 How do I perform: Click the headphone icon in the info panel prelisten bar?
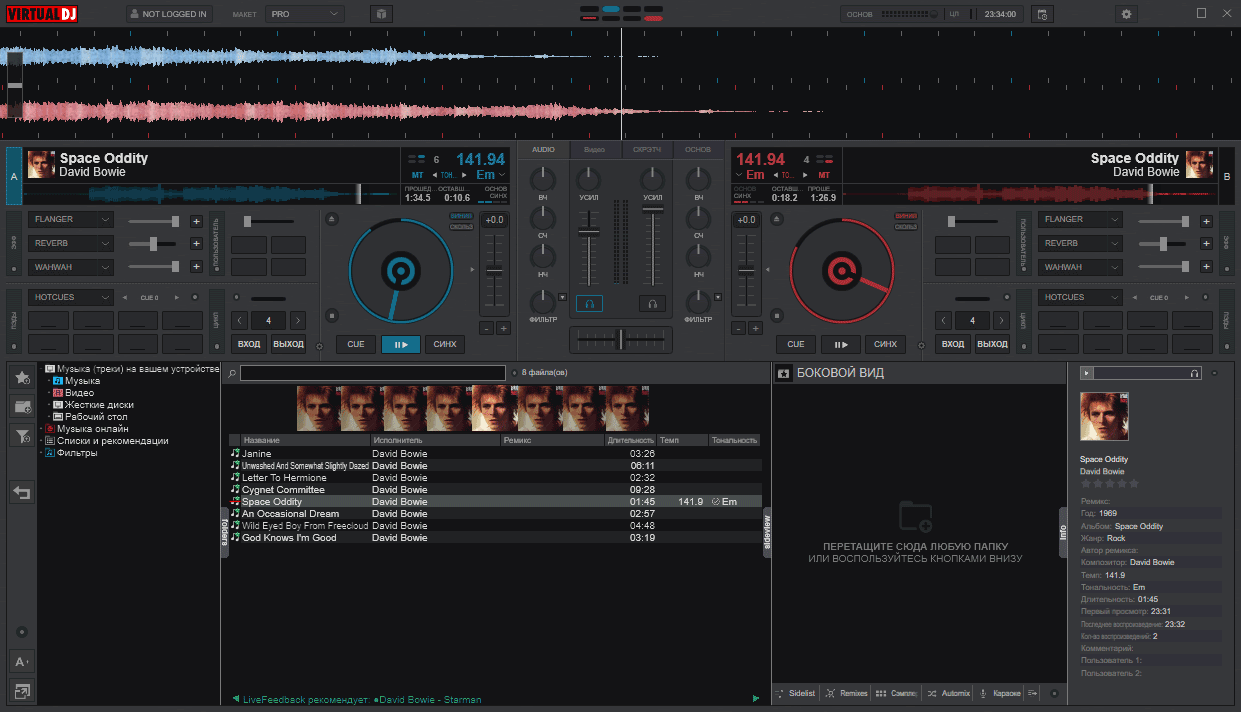pyautogui.click(x=1194, y=373)
